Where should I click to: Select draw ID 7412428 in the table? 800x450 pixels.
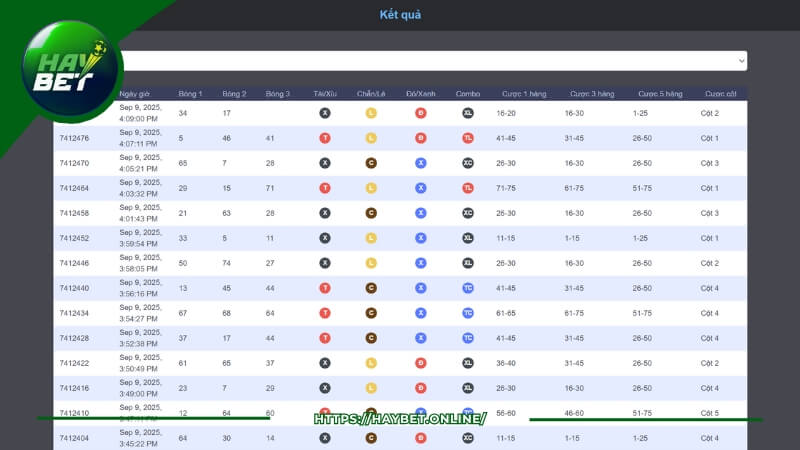coord(74,338)
